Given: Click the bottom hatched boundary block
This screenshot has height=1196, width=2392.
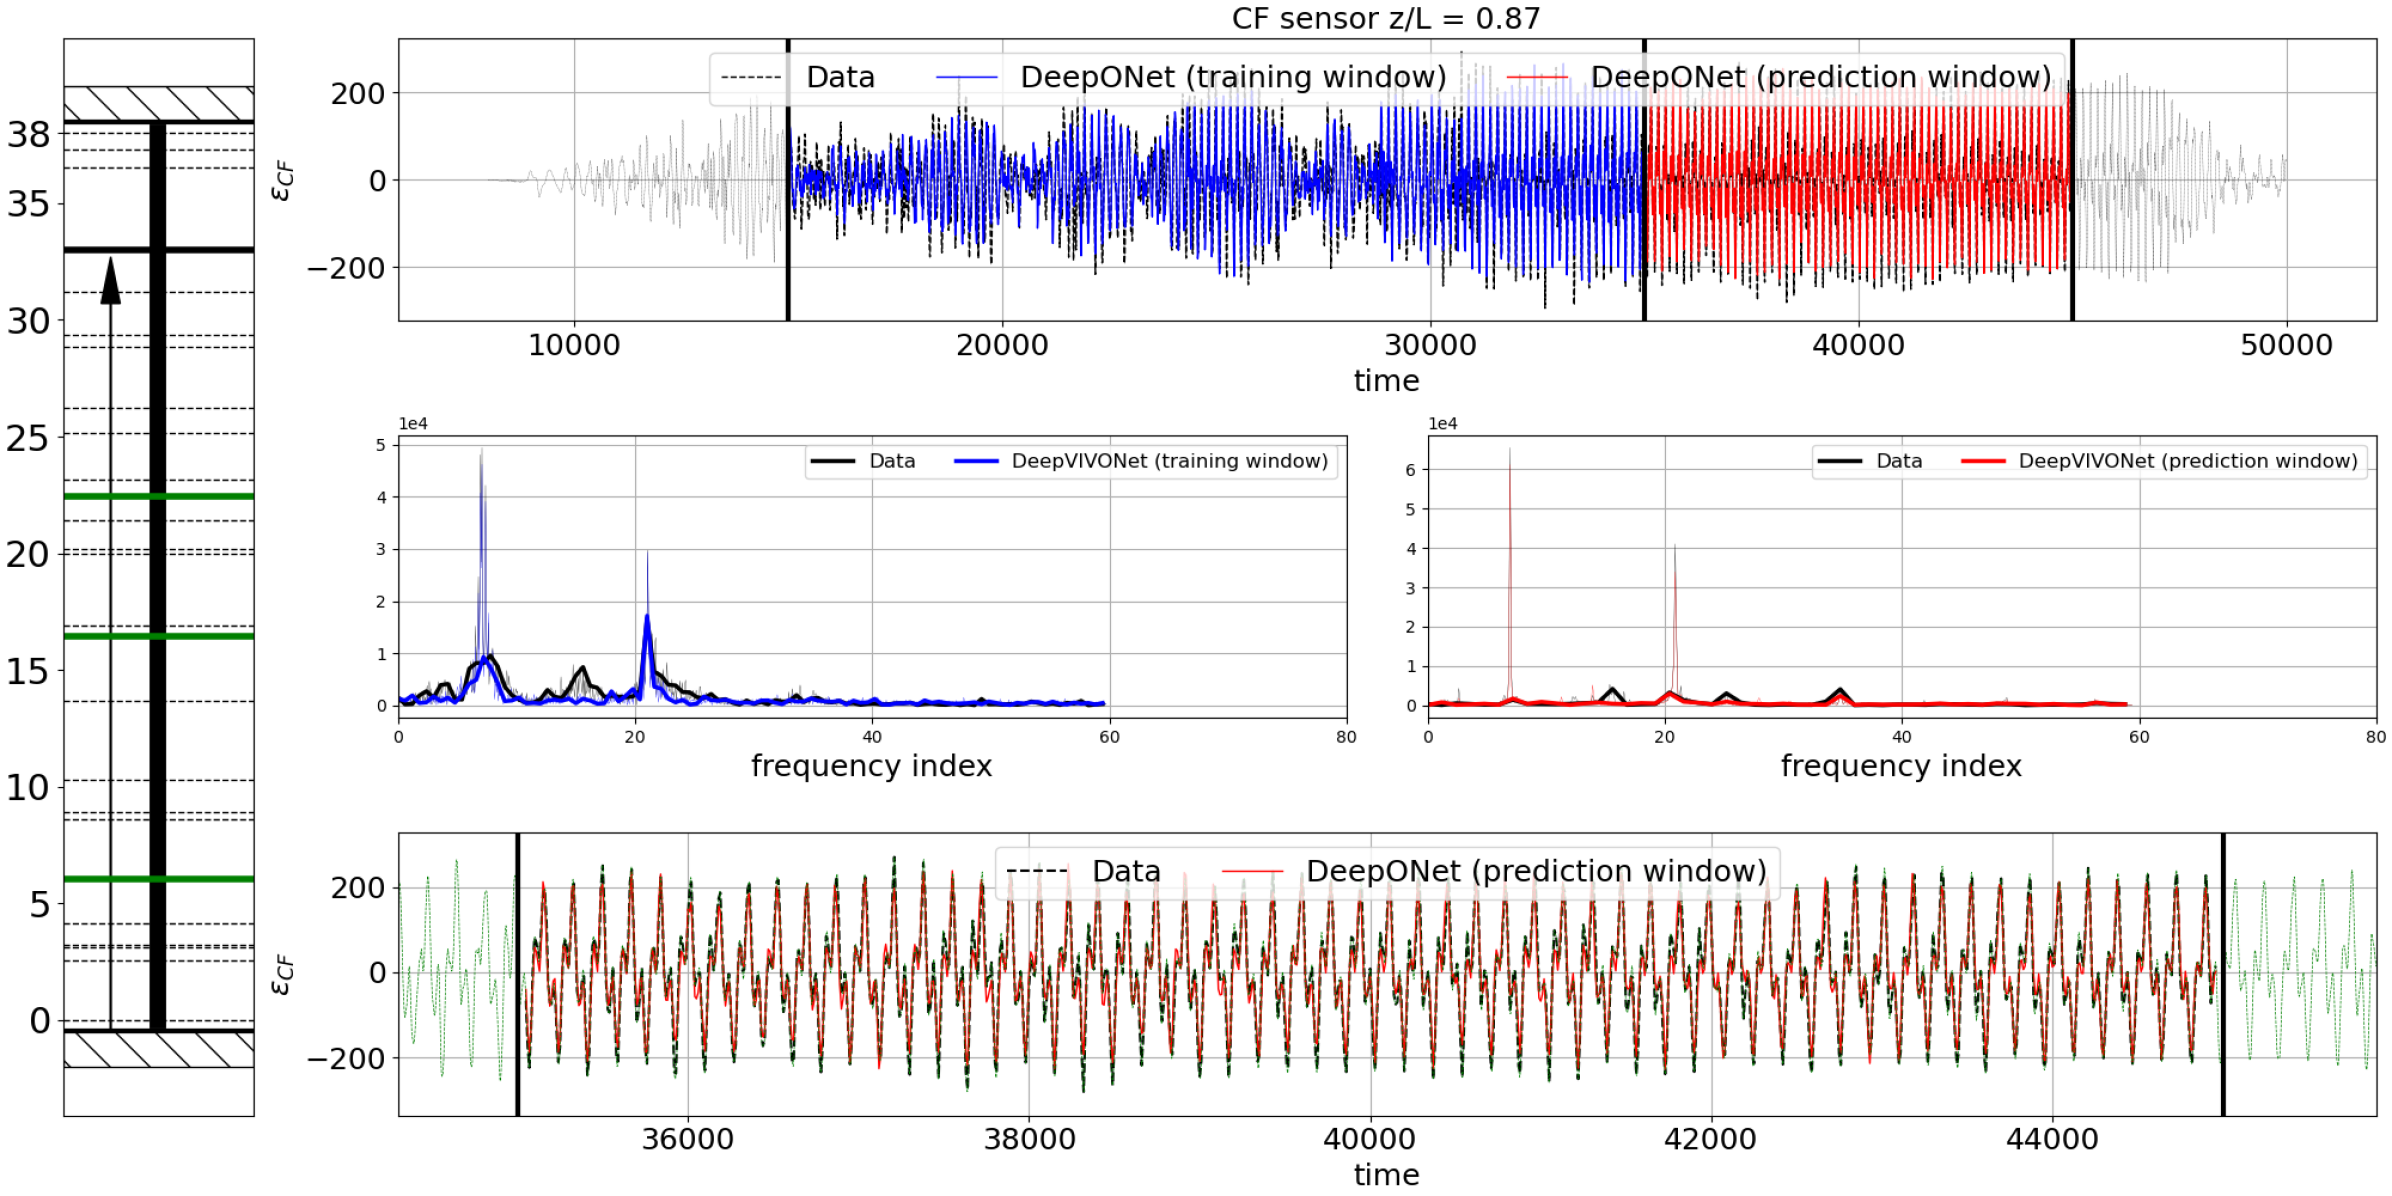Looking at the screenshot, I should pos(158,1050).
